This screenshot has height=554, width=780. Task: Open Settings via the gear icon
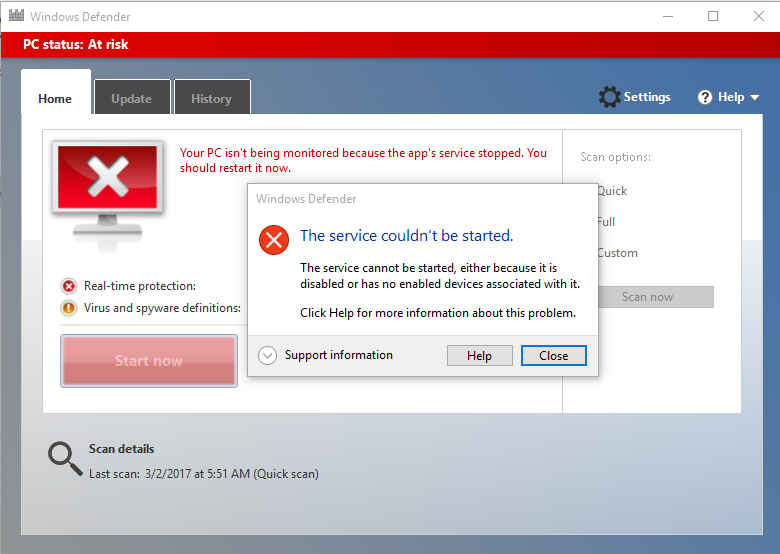(x=609, y=97)
